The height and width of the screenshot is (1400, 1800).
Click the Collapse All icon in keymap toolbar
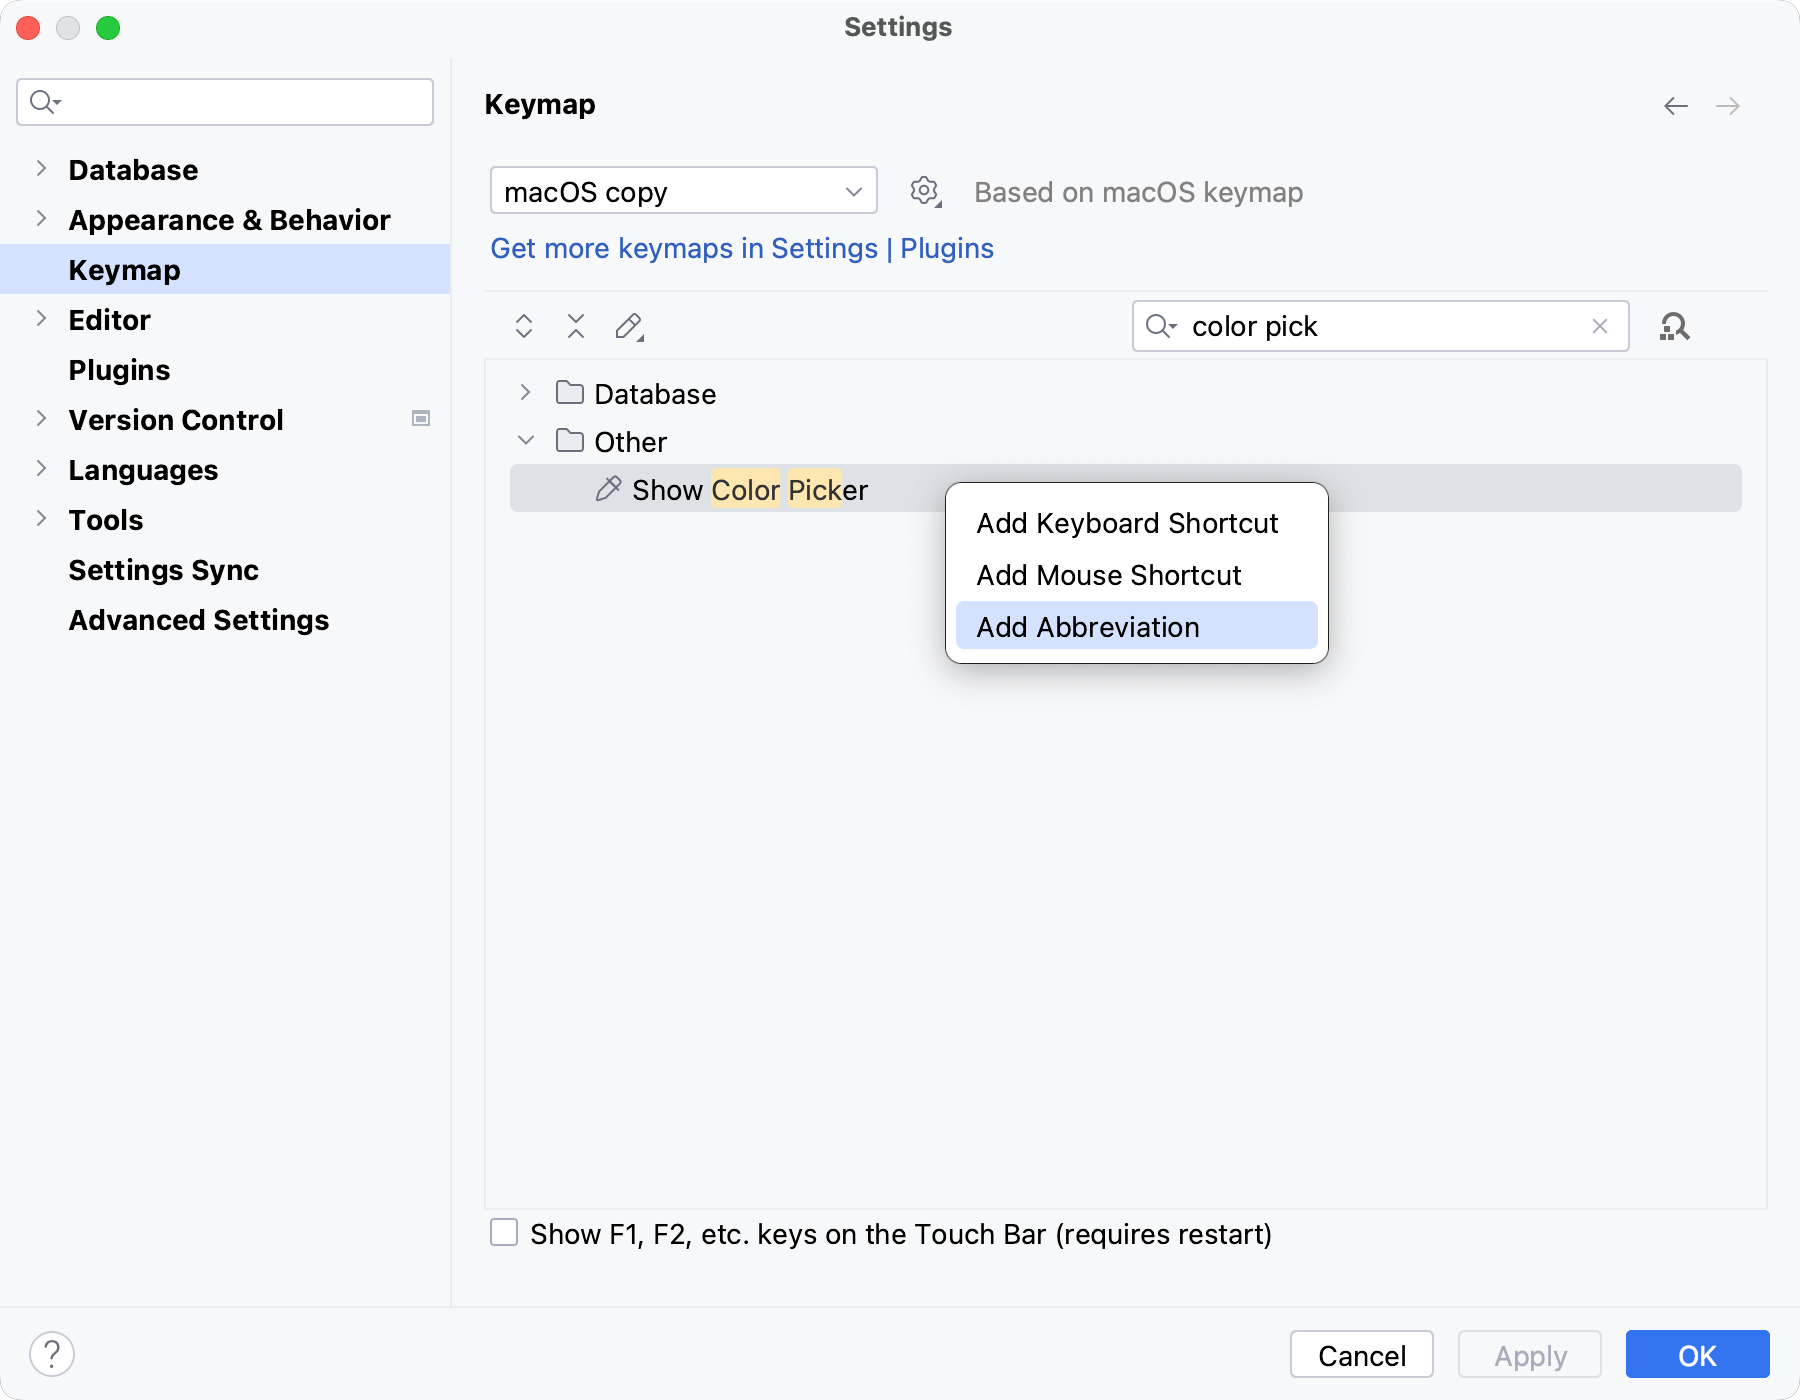pos(576,326)
